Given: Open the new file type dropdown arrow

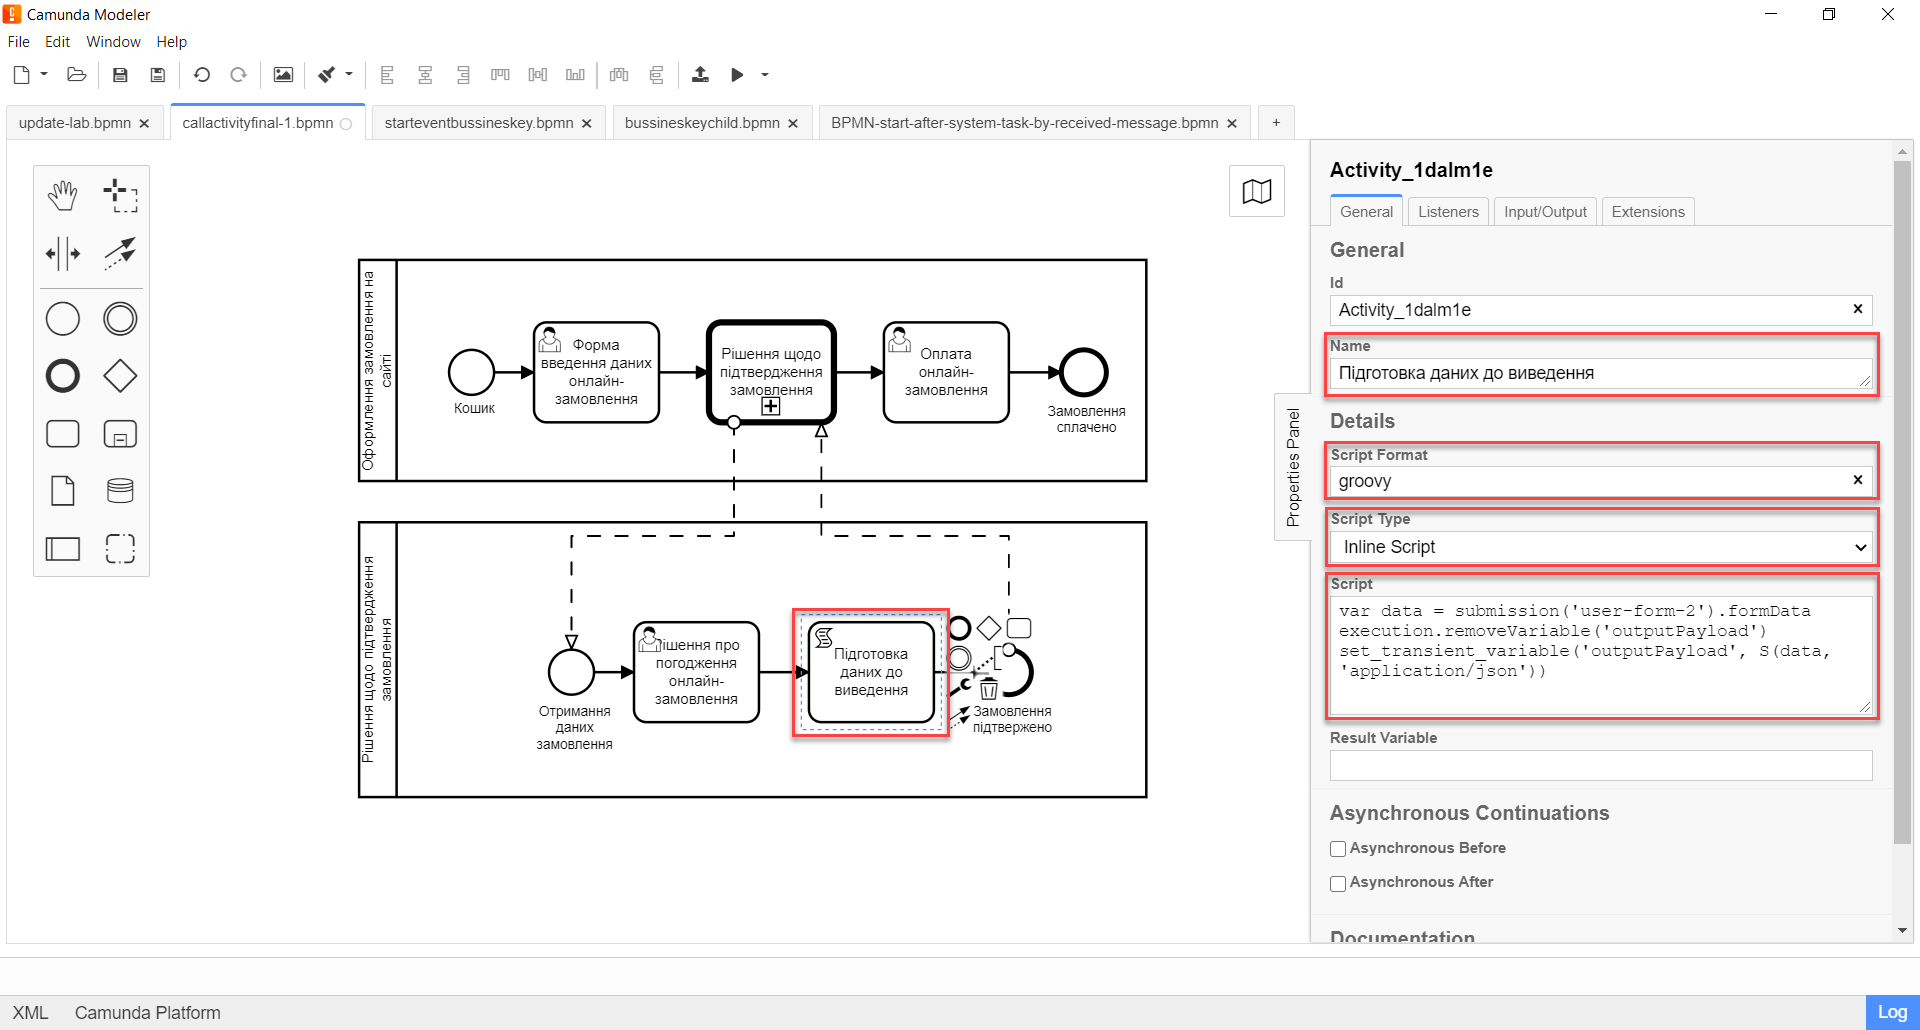Looking at the screenshot, I should pos(44,75).
